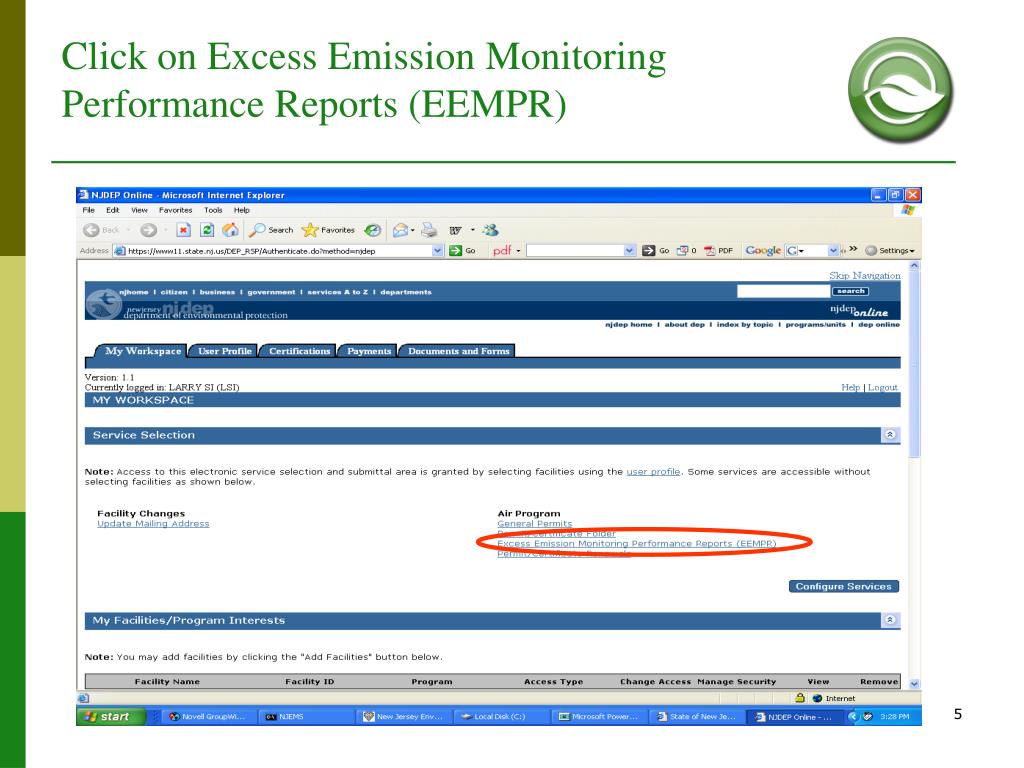Screen dimensions: 1024x768
Task: Click the Logout link
Action: coord(883,387)
